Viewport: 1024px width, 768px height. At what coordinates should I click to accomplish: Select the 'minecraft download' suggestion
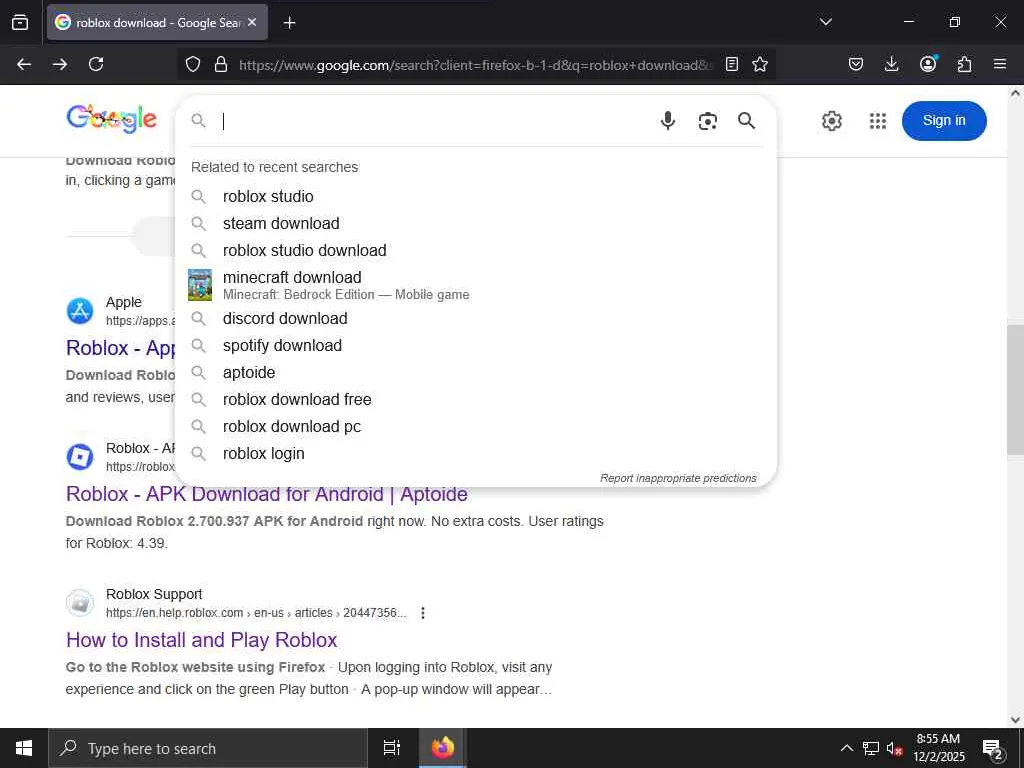point(476,285)
